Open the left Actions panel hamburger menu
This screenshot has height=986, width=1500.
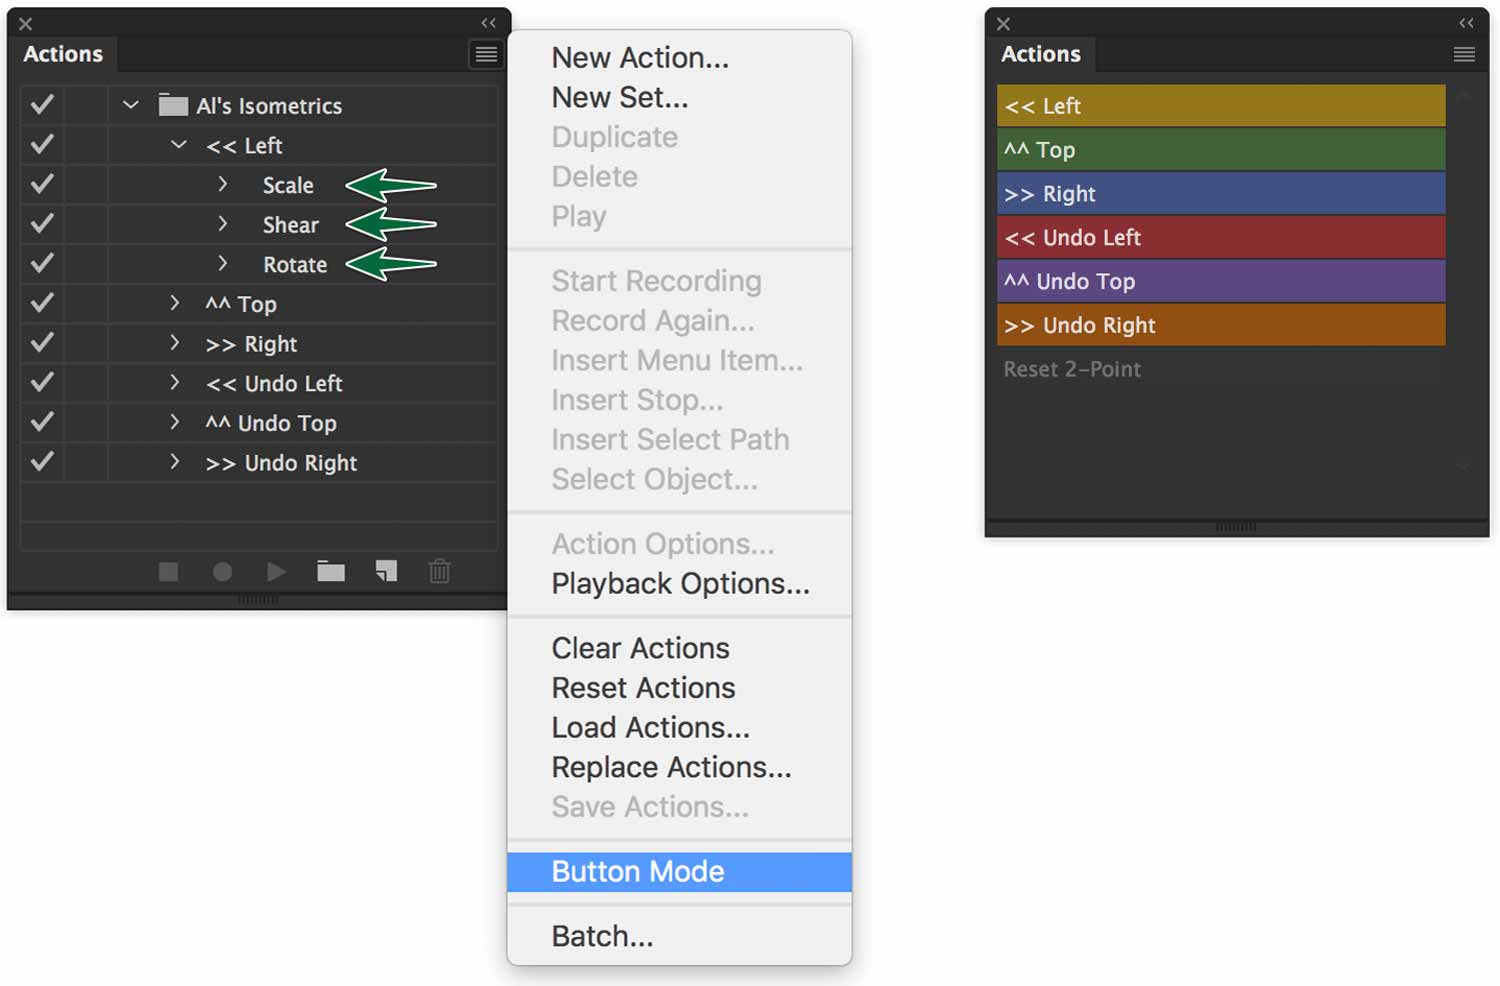coord(486,54)
